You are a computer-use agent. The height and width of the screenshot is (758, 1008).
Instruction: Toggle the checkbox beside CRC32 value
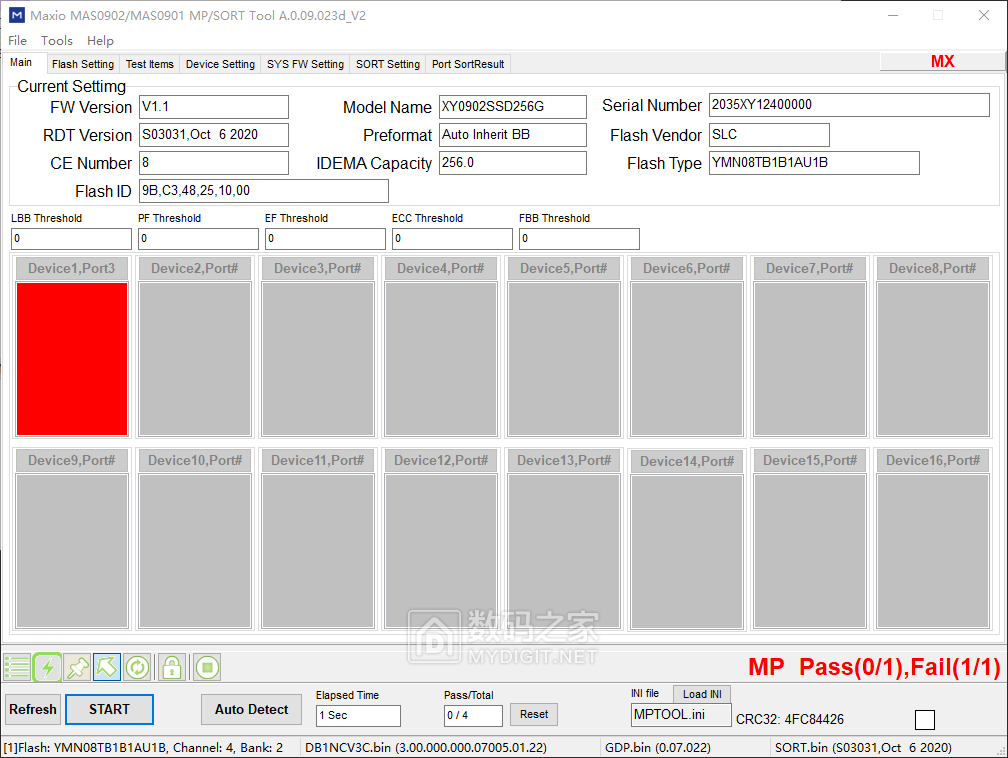pos(924,719)
